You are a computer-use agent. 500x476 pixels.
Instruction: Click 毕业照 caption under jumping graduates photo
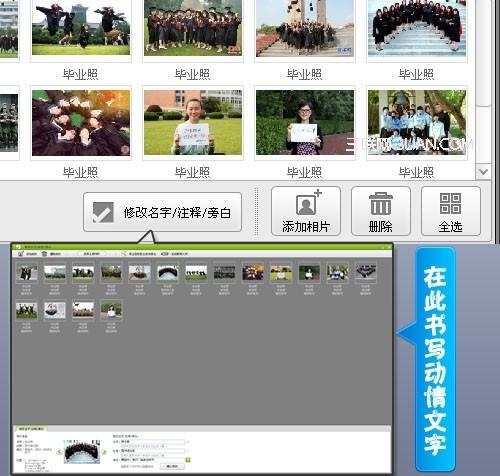80,74
